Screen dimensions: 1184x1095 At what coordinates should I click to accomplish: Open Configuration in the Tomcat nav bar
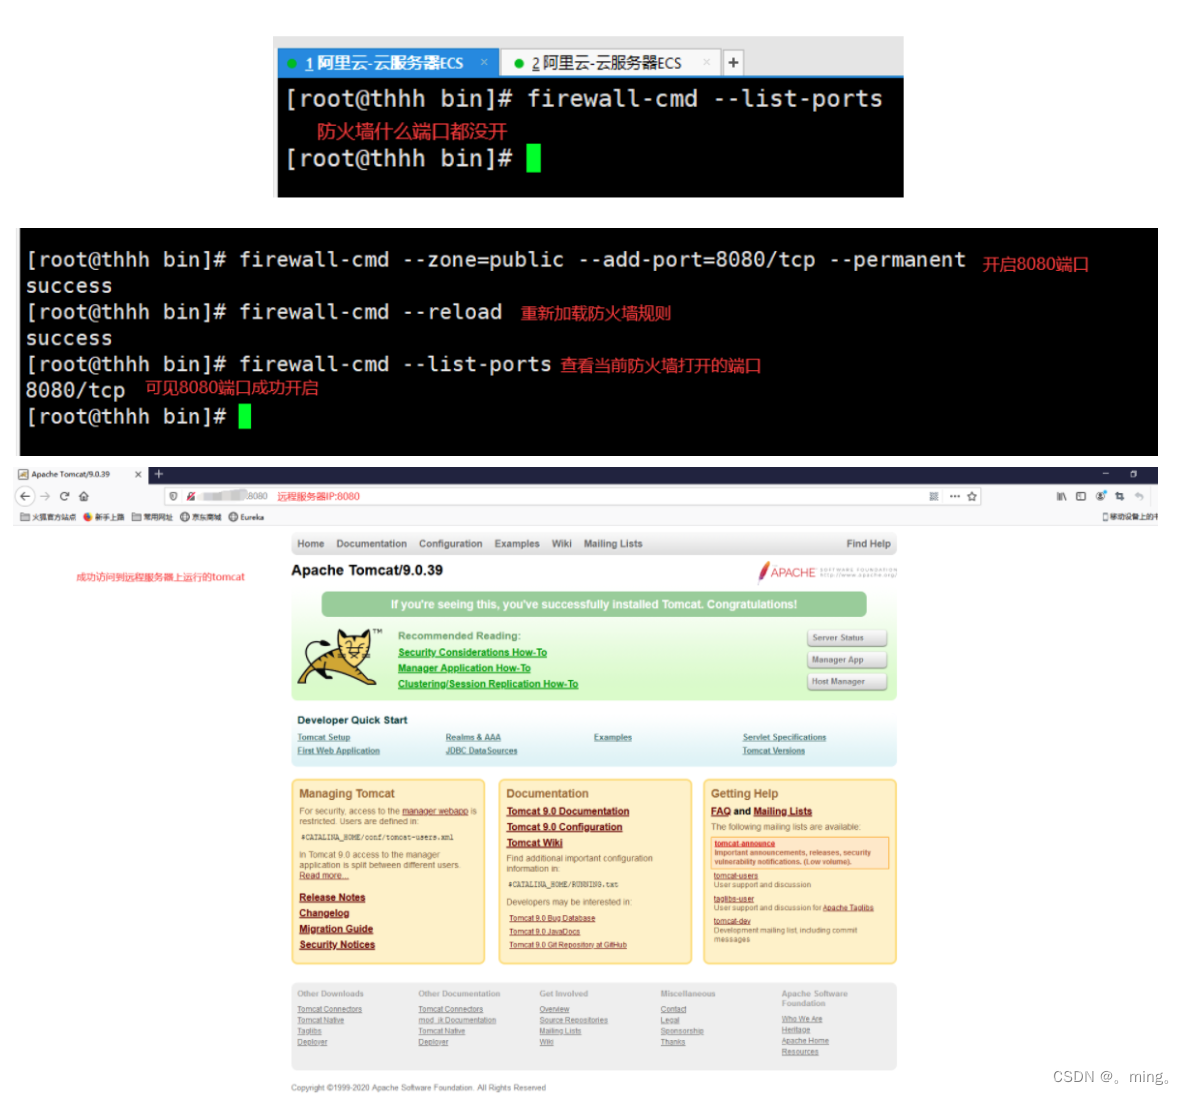[451, 544]
